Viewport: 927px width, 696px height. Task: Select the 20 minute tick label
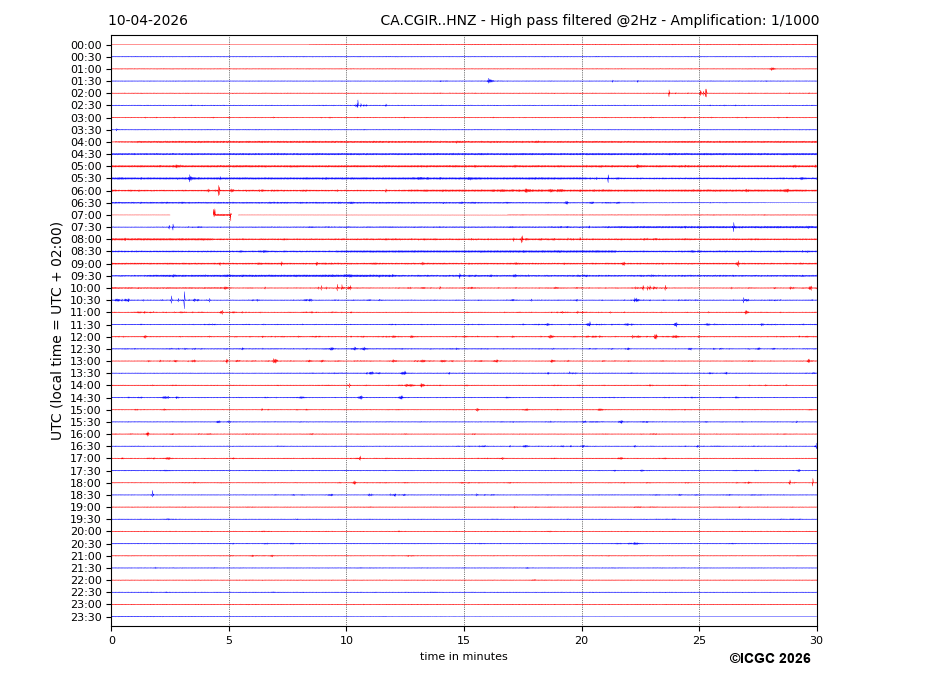coord(582,640)
